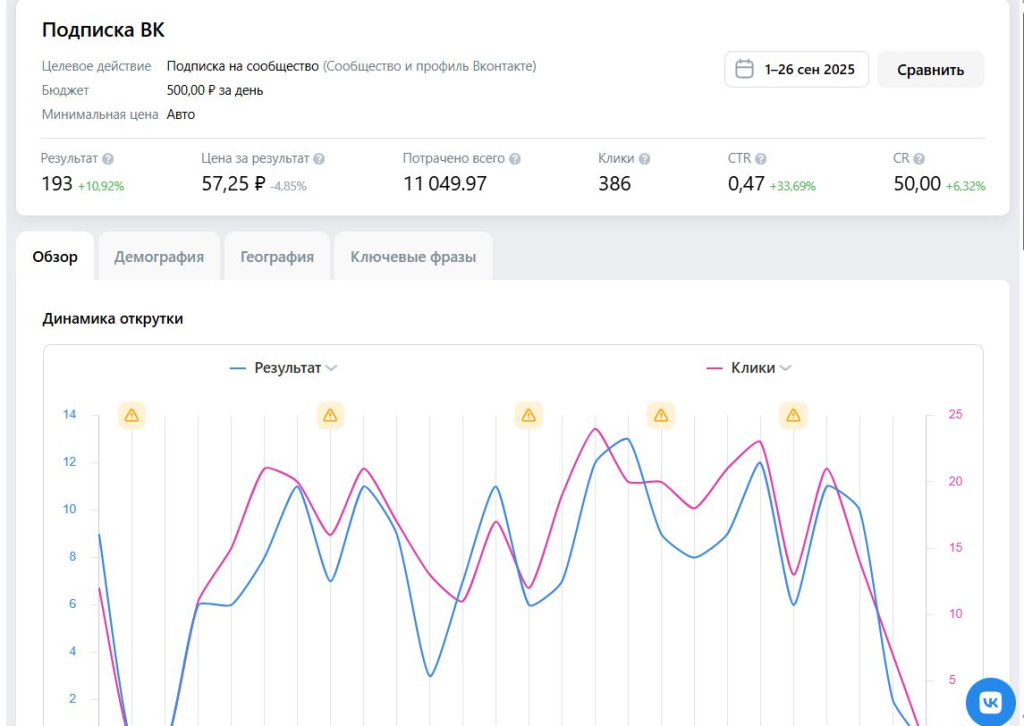This screenshot has height=726, width=1024.
Task: Click the fourth warning marker on chart
Action: click(661, 415)
